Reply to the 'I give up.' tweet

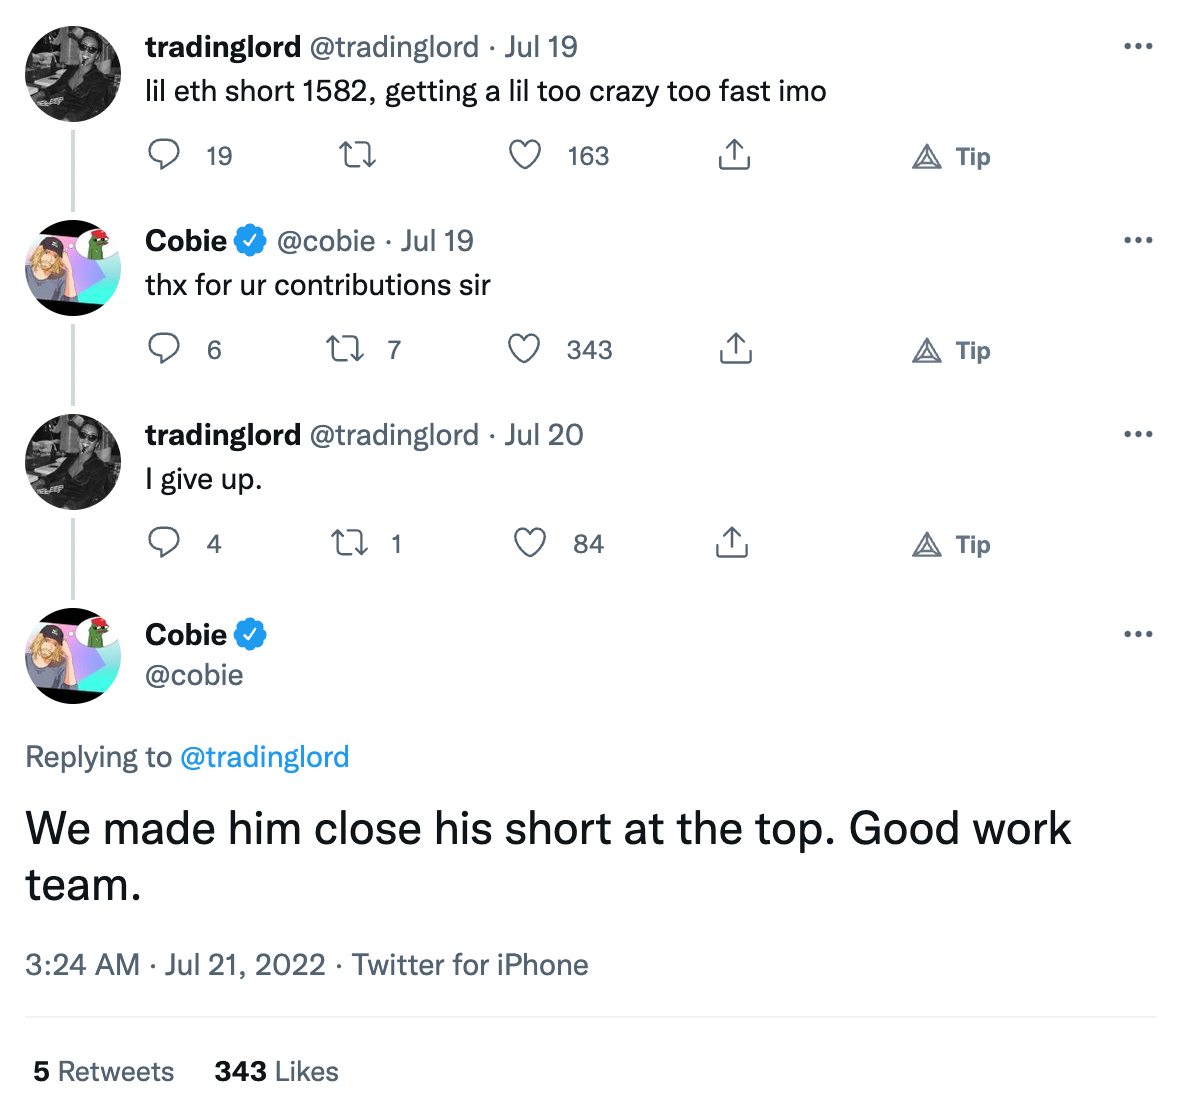coord(164,543)
